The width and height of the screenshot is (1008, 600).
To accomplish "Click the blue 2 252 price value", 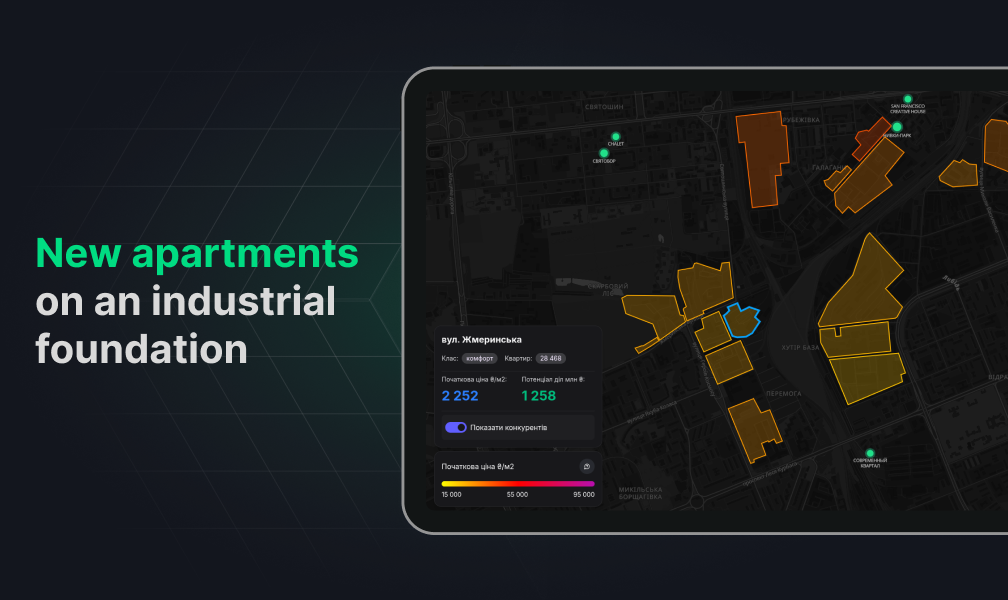I will (x=460, y=396).
